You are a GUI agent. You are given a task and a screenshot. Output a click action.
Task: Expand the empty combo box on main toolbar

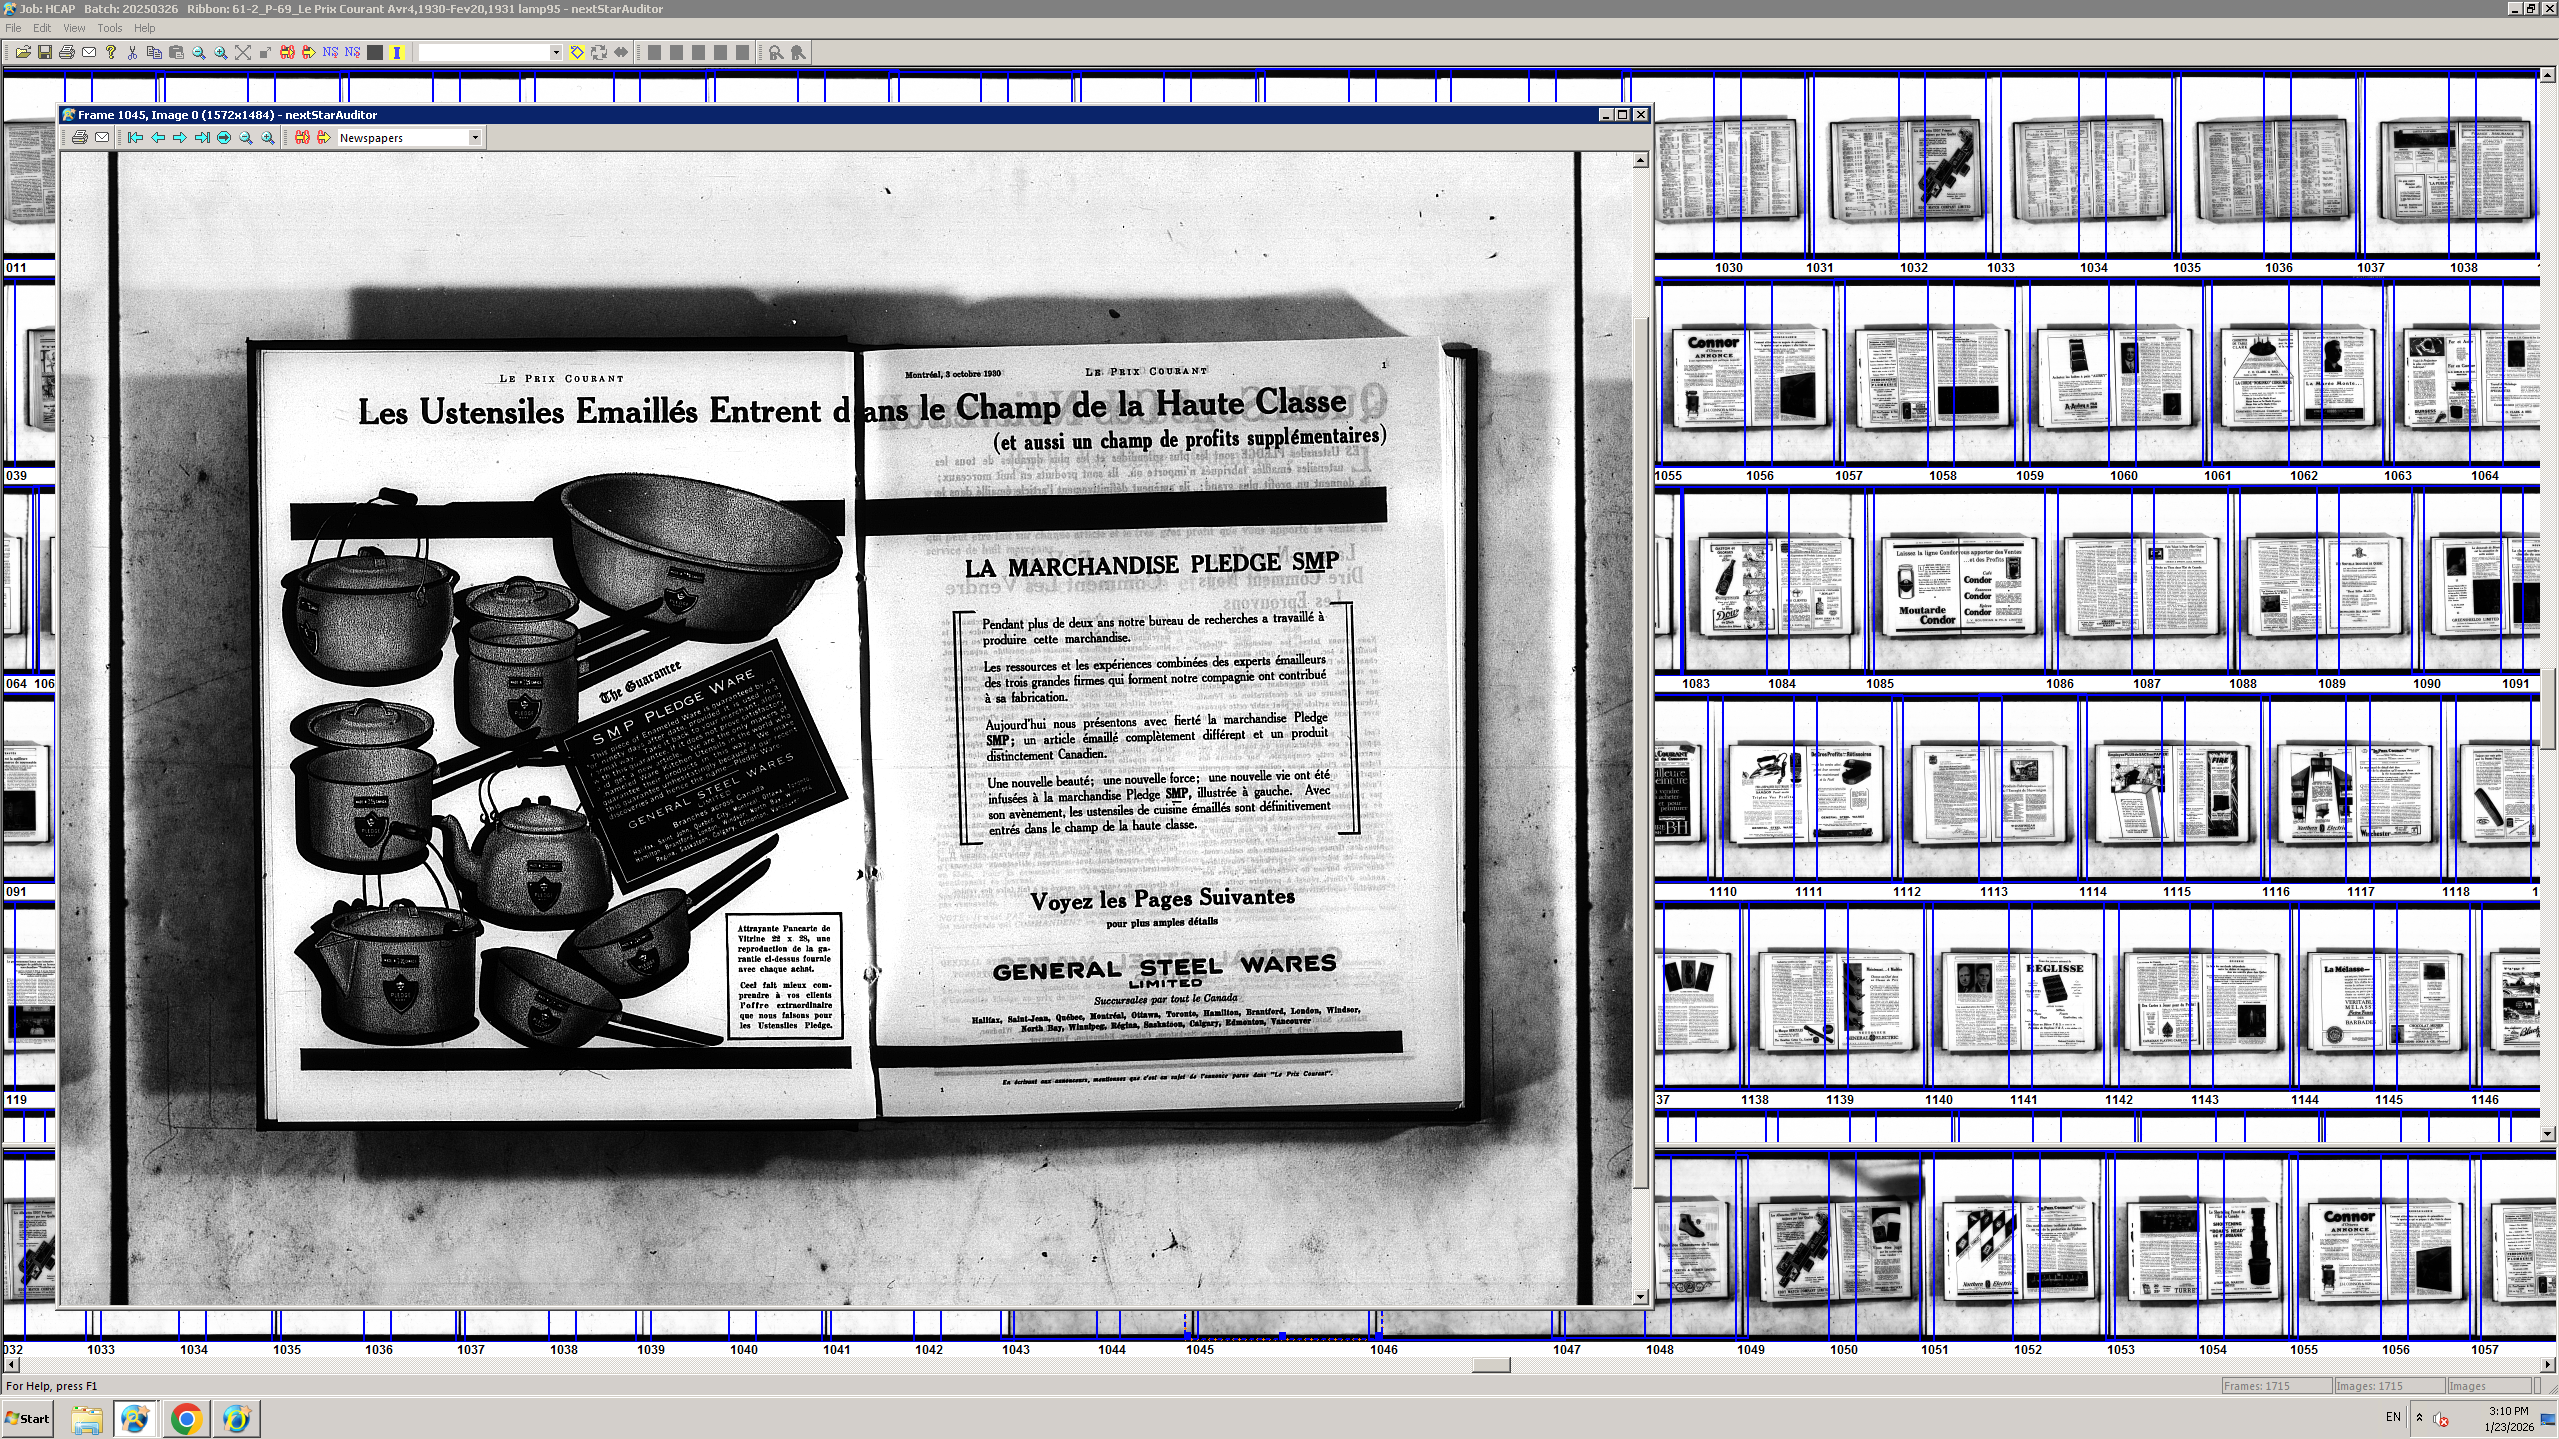(555, 52)
